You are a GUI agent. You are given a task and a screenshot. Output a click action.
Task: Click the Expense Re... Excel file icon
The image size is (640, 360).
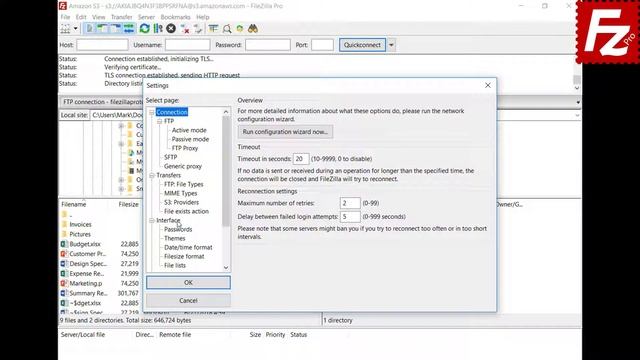click(x=64, y=273)
